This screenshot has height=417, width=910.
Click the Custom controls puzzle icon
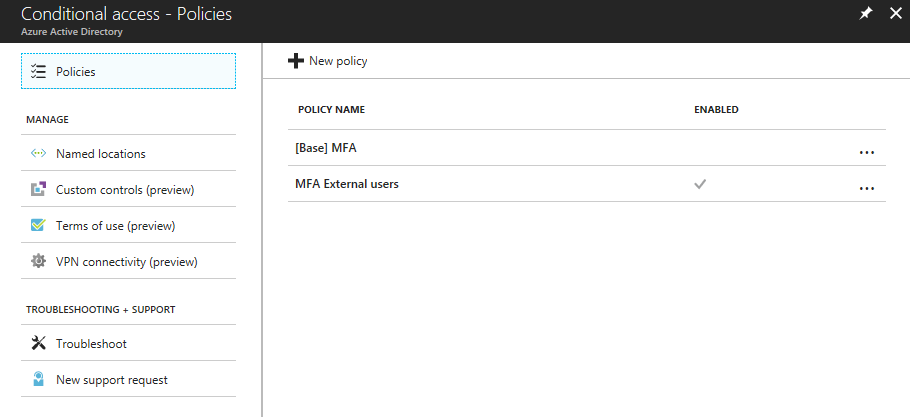[x=38, y=189]
